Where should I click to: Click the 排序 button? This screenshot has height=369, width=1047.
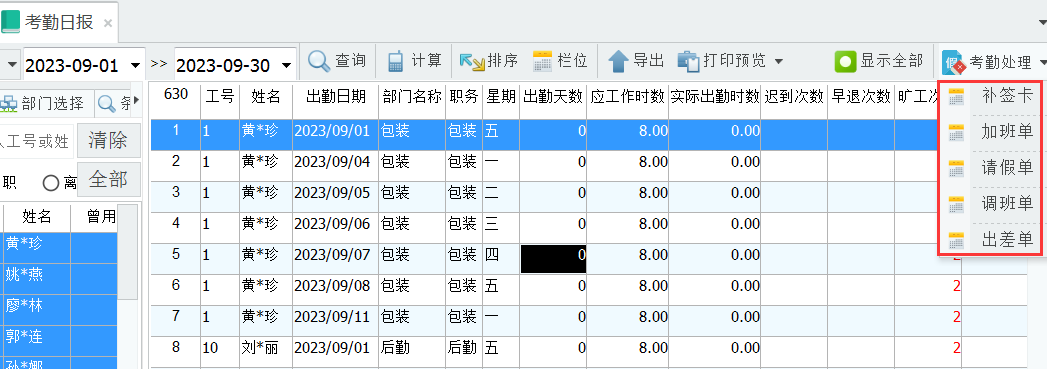click(x=489, y=61)
